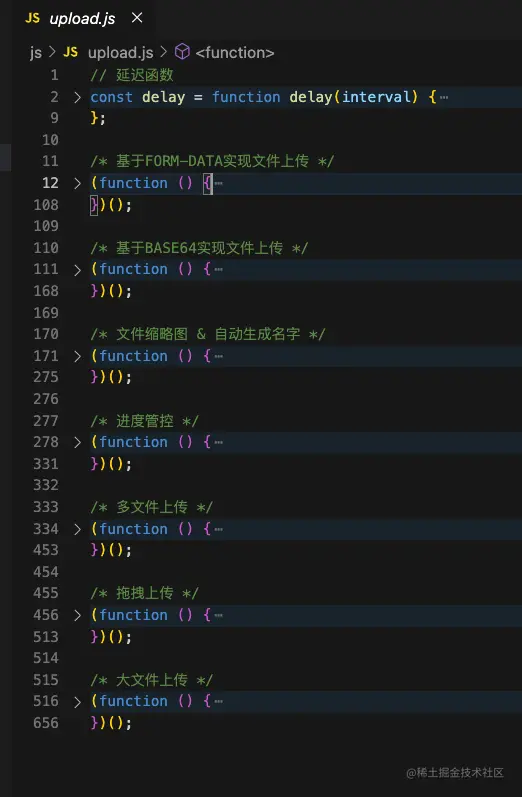522x797 pixels.
Task: Expand the drag upload function at line 456
Action: [77, 615]
